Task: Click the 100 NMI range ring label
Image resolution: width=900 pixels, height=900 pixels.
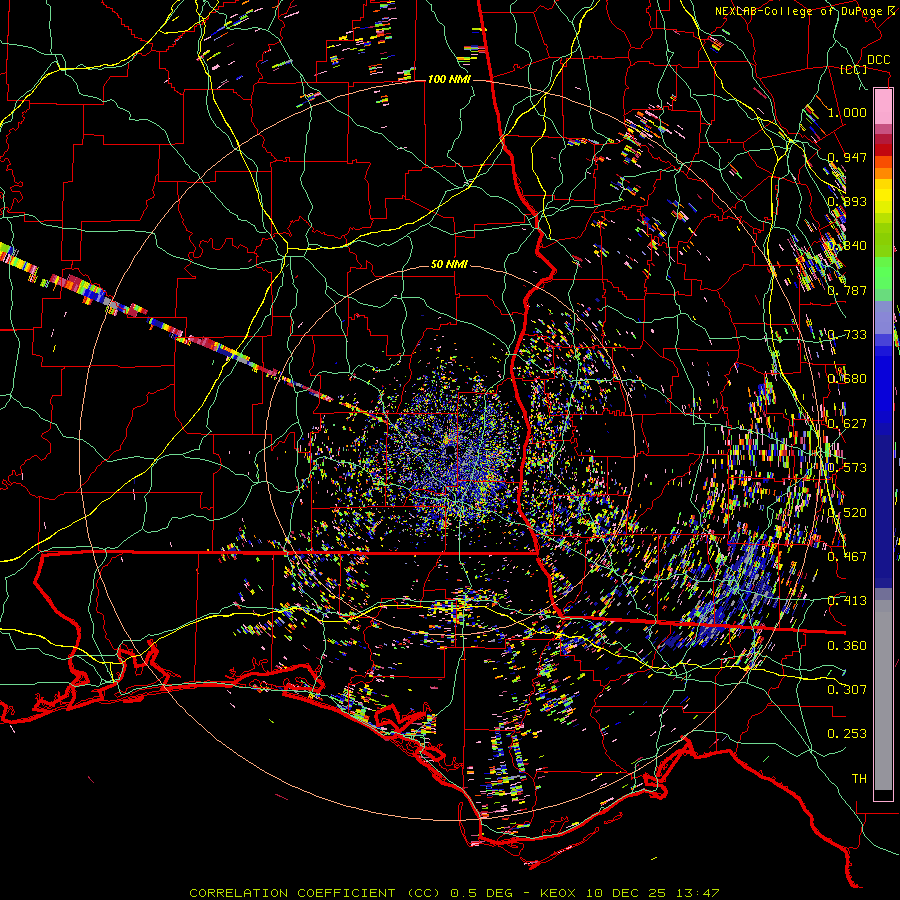Action: [x=449, y=79]
